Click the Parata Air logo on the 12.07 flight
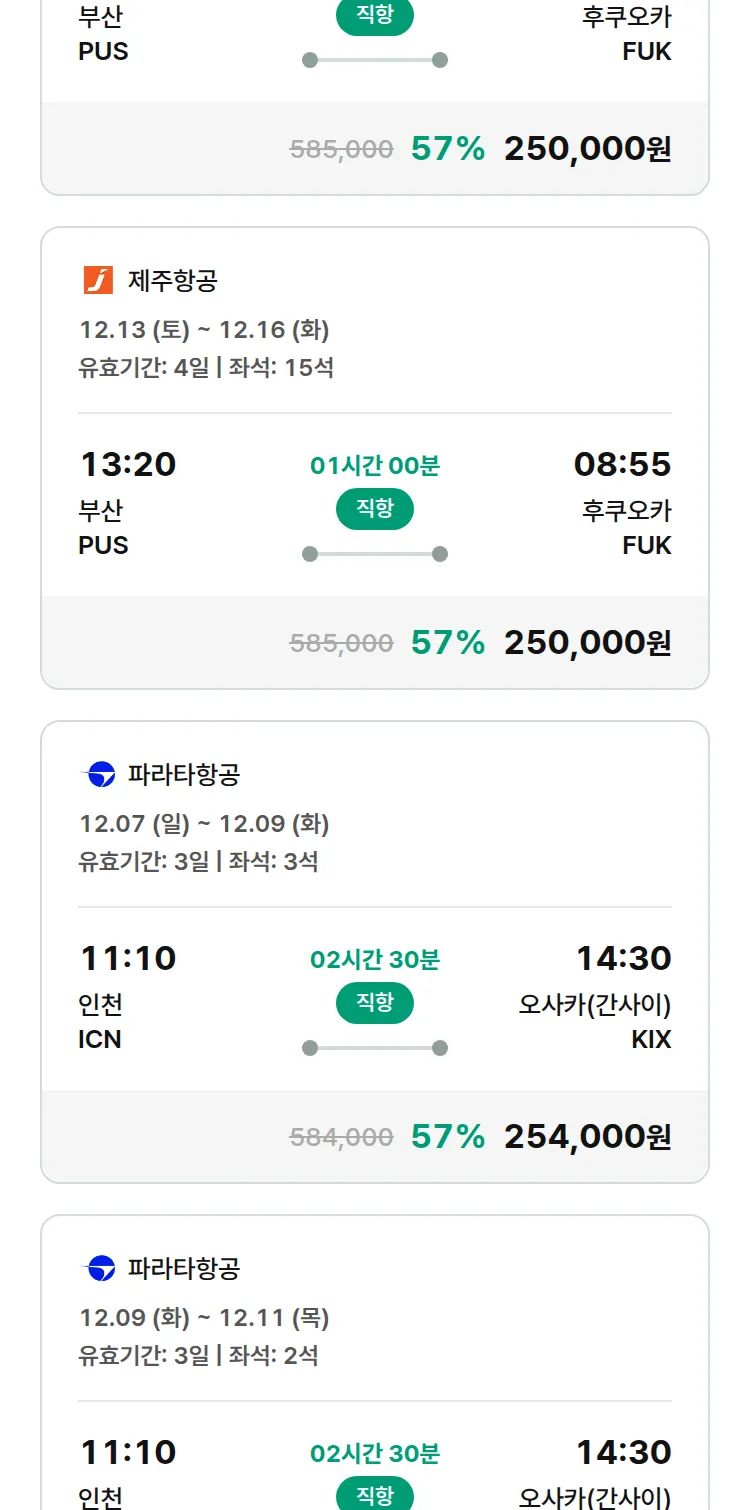The width and height of the screenshot is (750, 1510). point(98,775)
